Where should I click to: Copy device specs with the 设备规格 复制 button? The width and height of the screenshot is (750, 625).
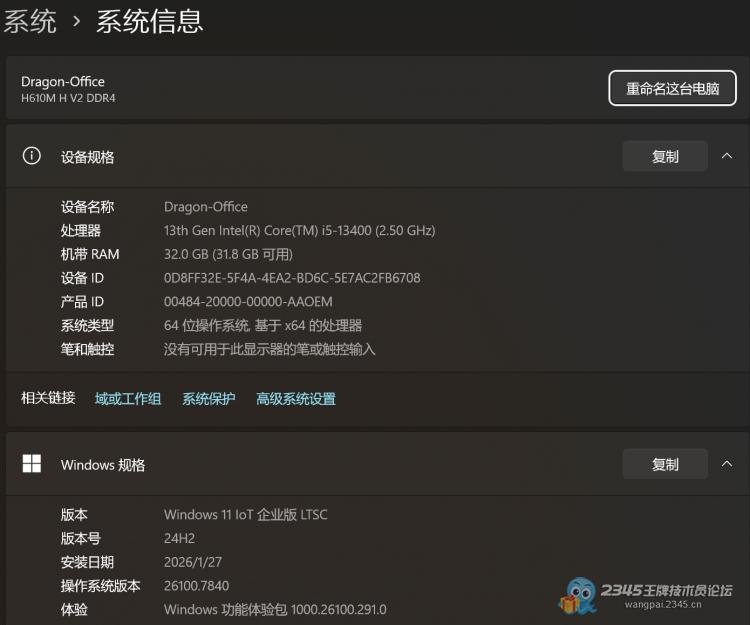(665, 156)
